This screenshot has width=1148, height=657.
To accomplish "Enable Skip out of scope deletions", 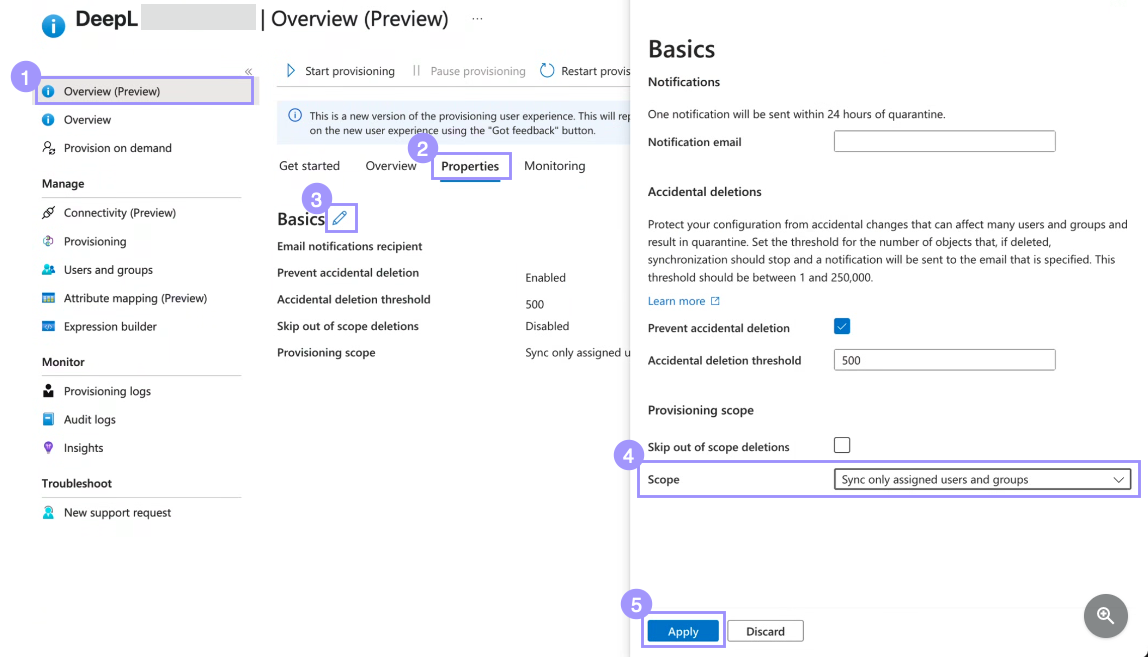I will [842, 446].
